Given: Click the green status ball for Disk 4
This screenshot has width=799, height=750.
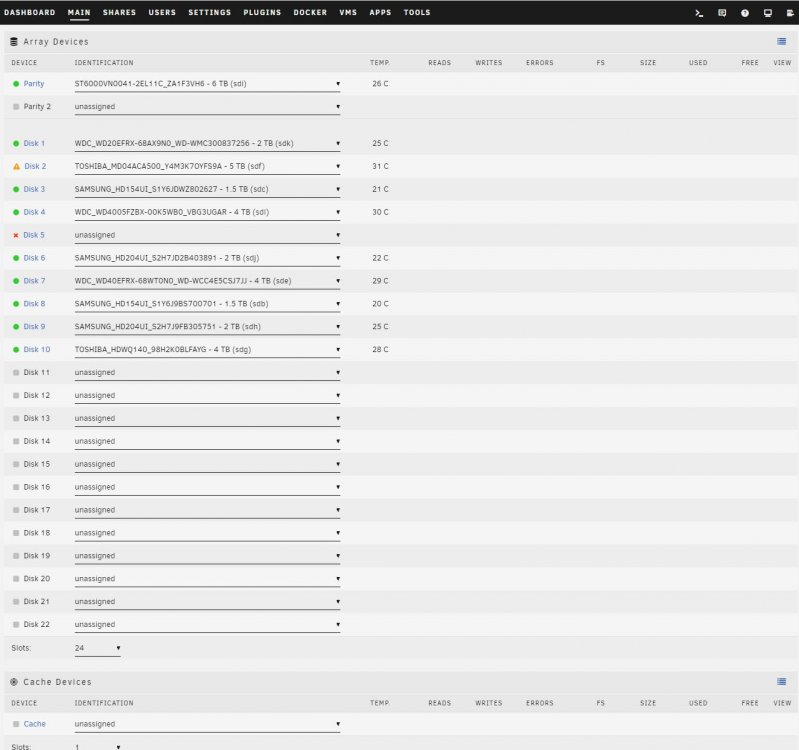Looking at the screenshot, I should tap(16, 212).
